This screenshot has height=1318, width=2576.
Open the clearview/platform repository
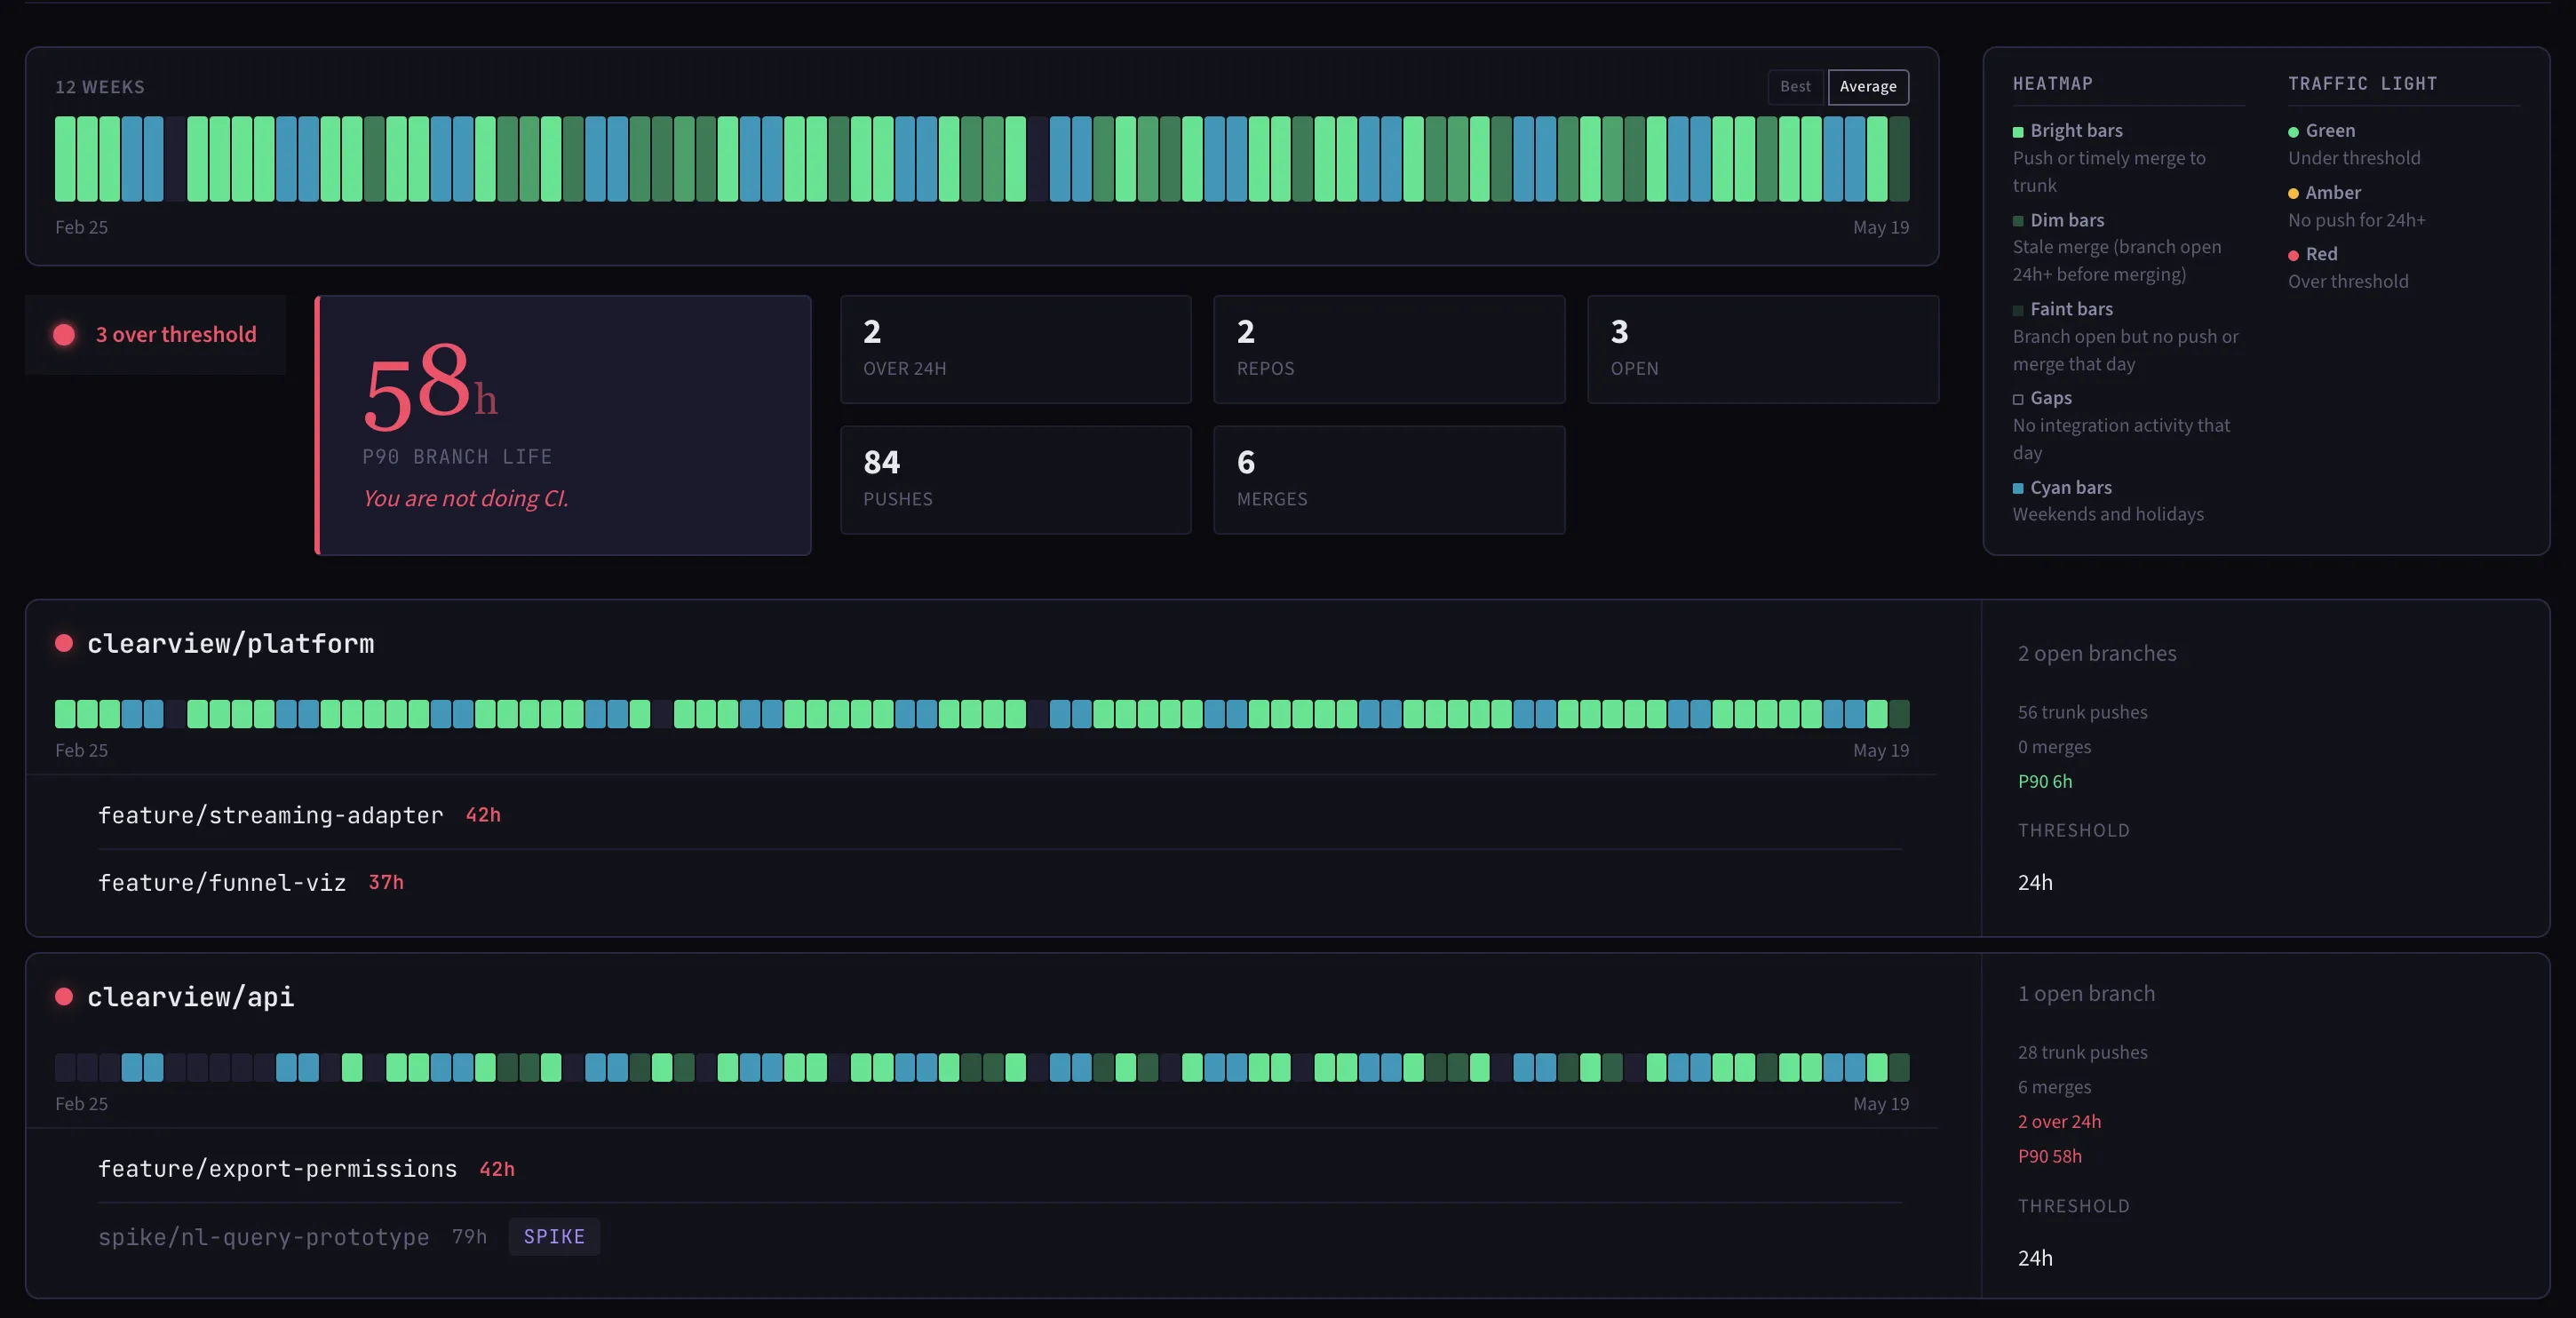[x=231, y=643]
